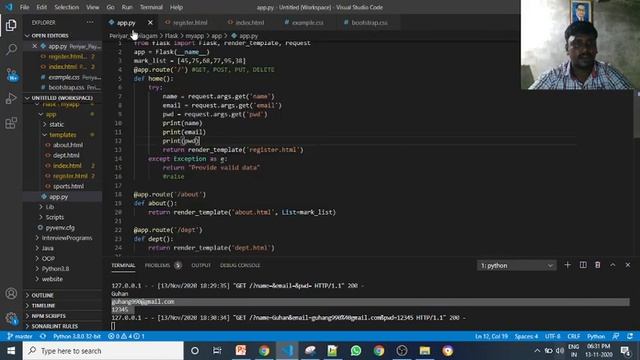Open the Windows Start menu
Viewport: 640px width, 360px height.
(x=11, y=351)
